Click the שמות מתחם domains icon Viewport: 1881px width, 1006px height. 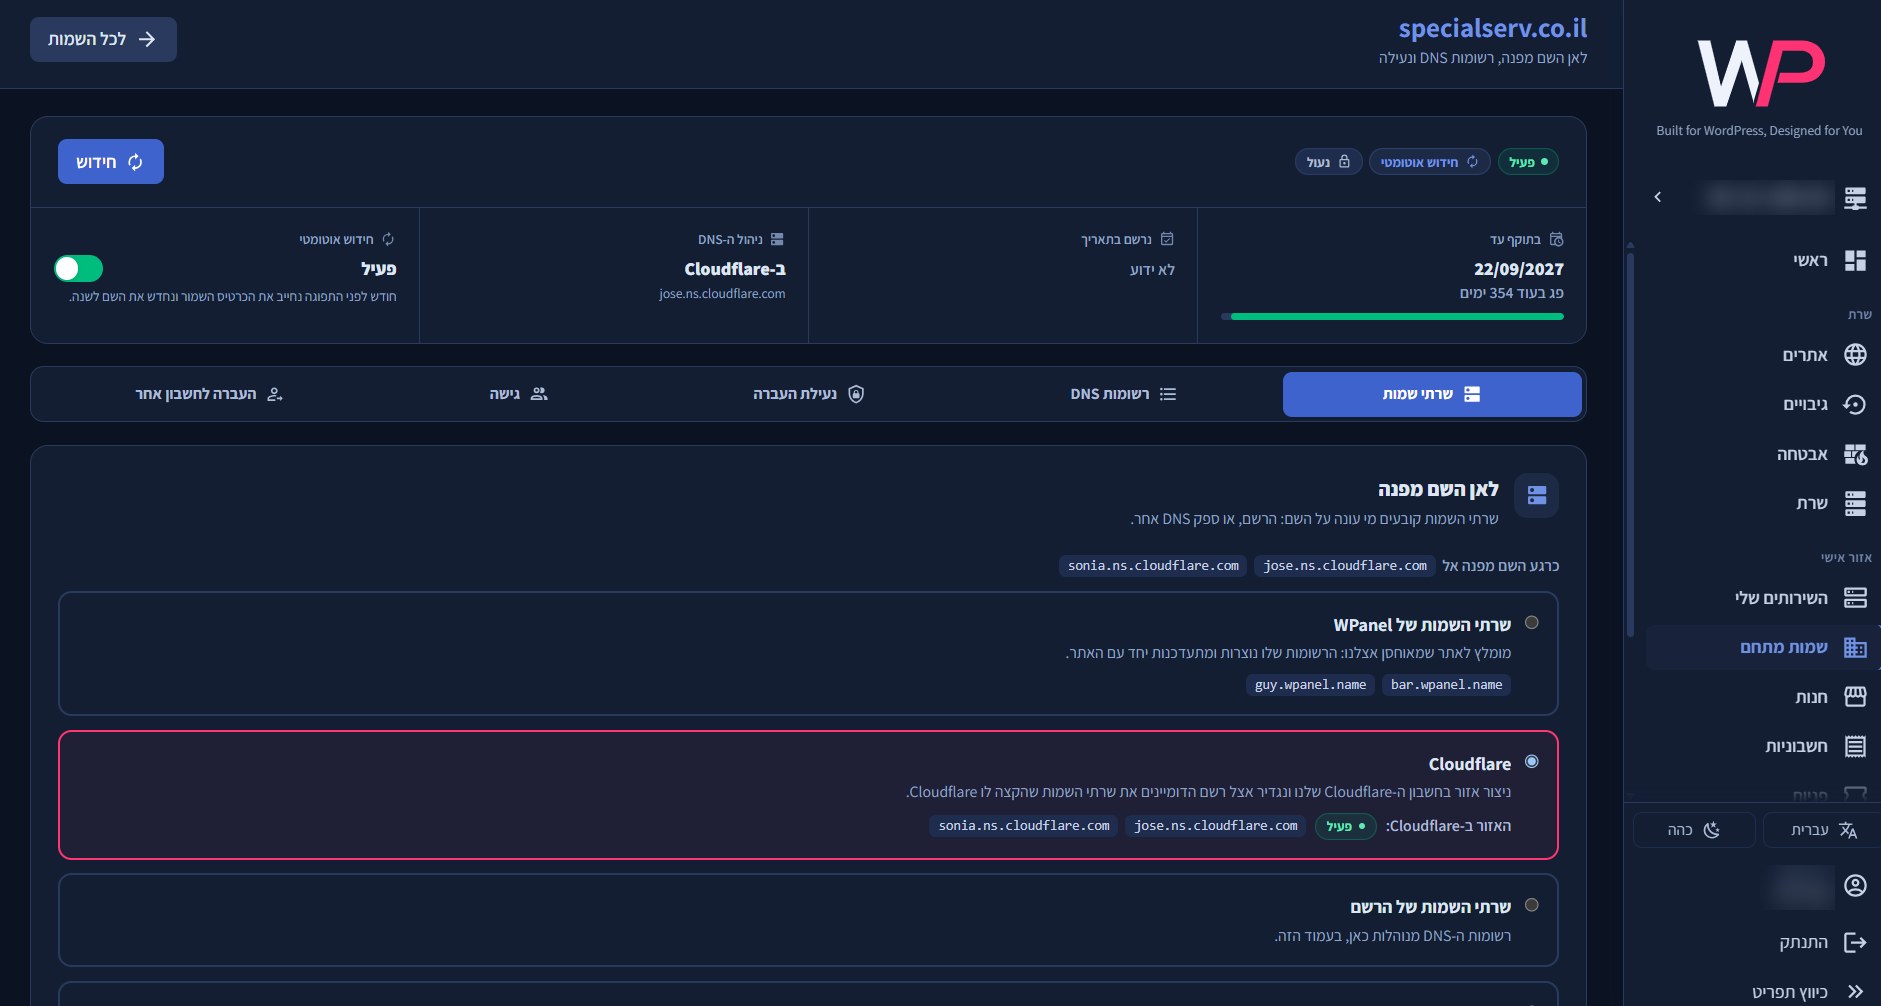(1855, 647)
